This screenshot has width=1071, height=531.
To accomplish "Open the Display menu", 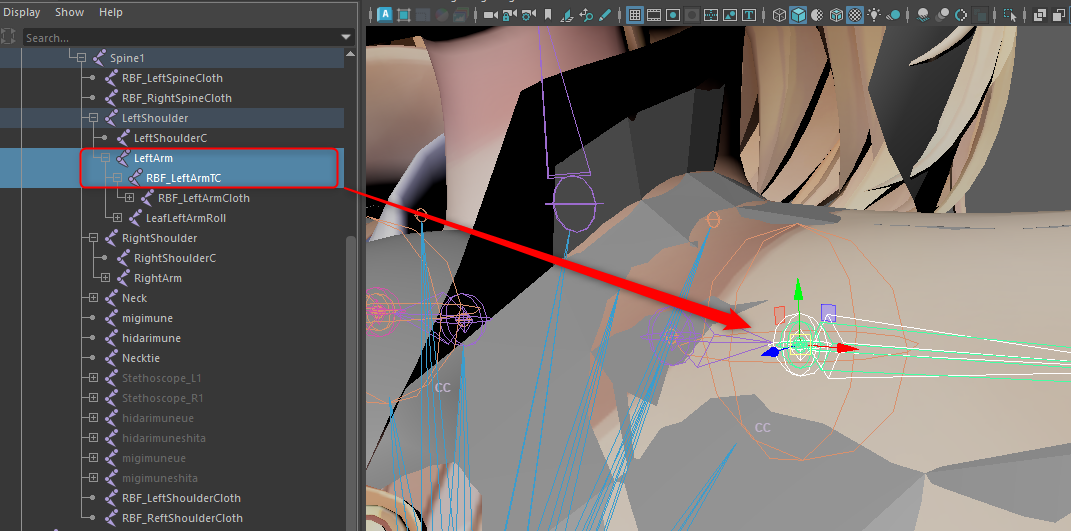I will [x=22, y=12].
